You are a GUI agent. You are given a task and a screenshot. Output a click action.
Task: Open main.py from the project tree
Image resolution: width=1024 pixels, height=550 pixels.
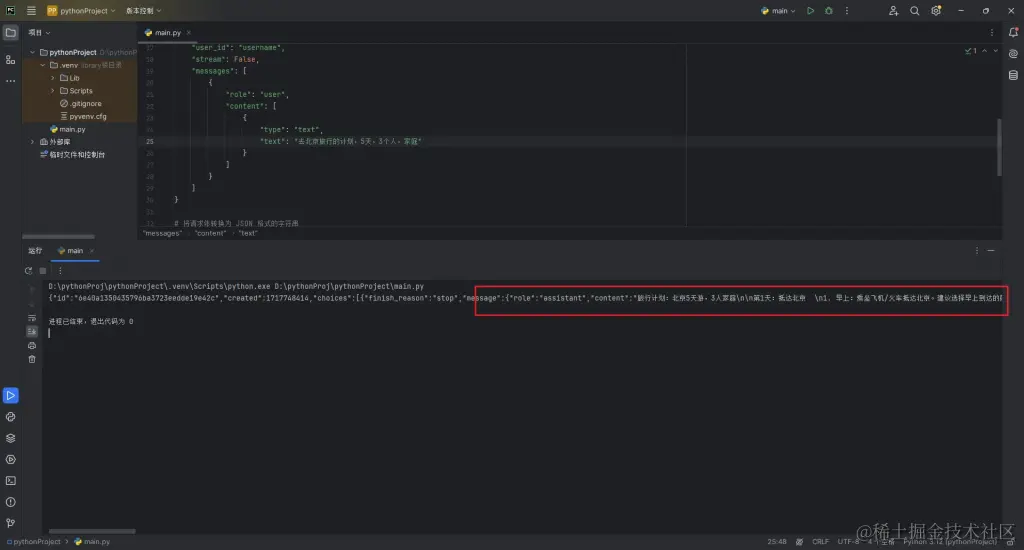67,129
